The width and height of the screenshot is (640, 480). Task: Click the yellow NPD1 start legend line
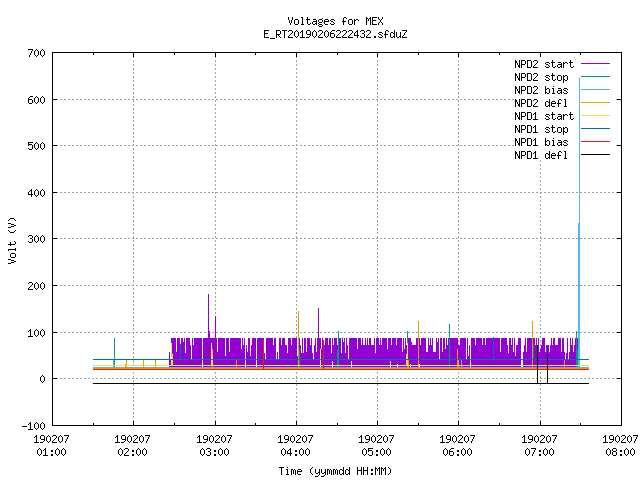point(595,116)
